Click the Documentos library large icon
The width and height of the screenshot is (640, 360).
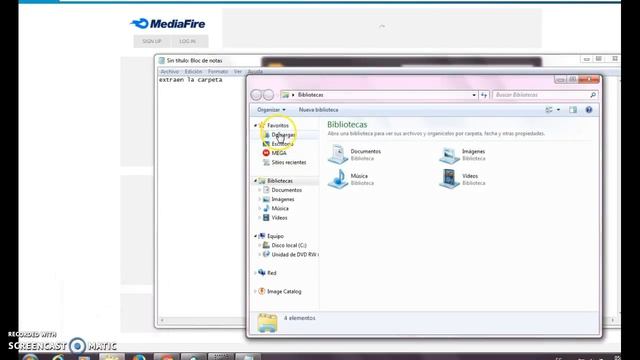[338, 154]
